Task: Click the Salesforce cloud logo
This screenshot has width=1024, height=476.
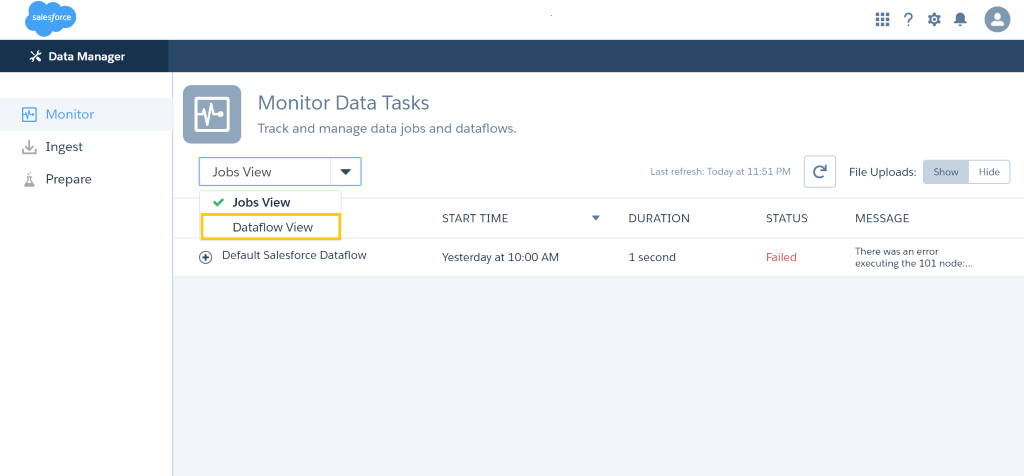Action: pos(51,18)
